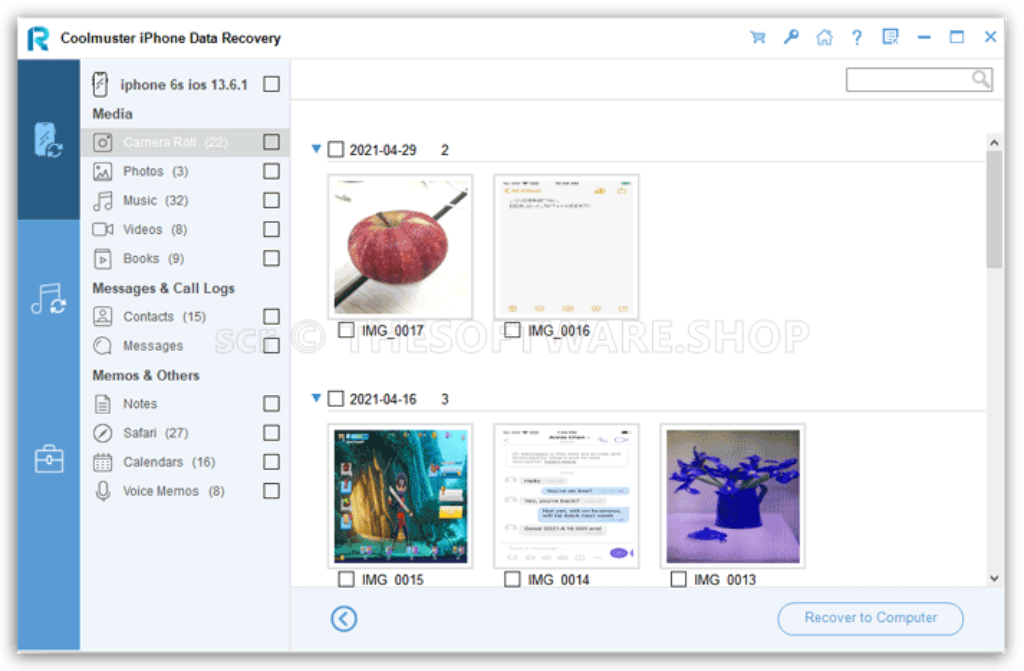Tick the Photos category checkbox
The image size is (1024, 671).
[x=272, y=171]
